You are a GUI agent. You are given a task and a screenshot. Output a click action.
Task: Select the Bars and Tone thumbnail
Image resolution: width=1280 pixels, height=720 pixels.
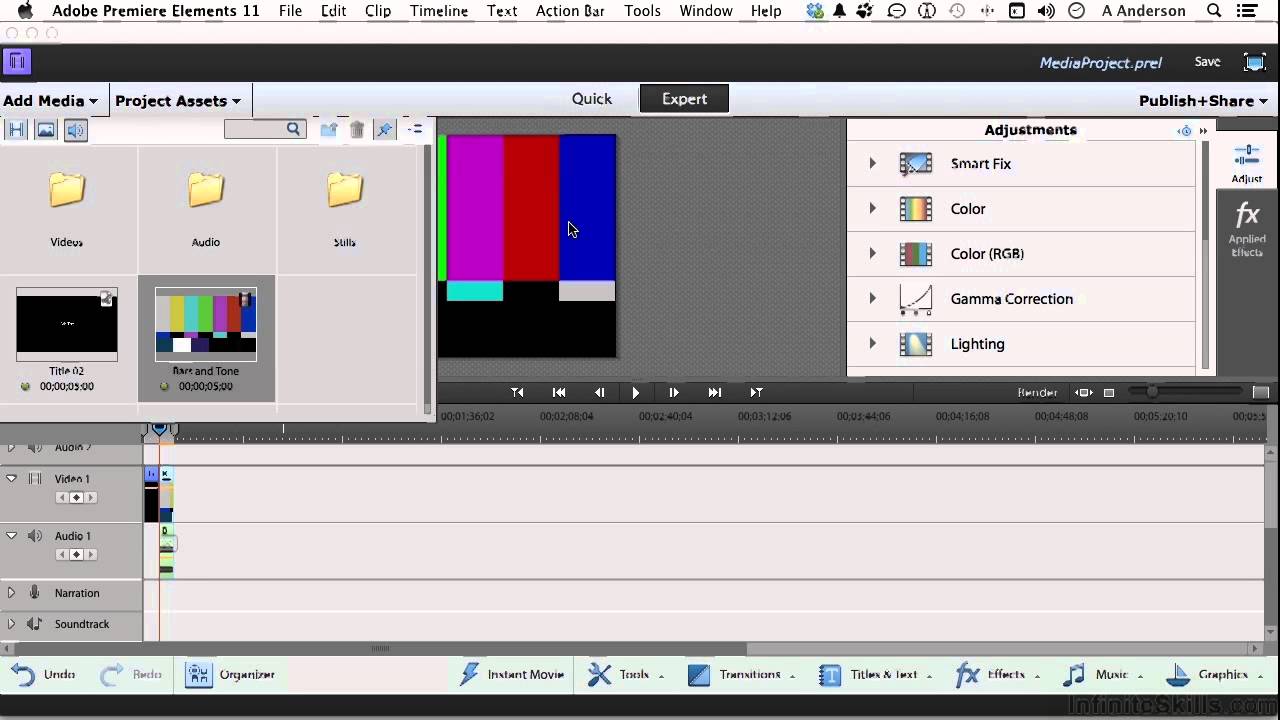pos(206,324)
